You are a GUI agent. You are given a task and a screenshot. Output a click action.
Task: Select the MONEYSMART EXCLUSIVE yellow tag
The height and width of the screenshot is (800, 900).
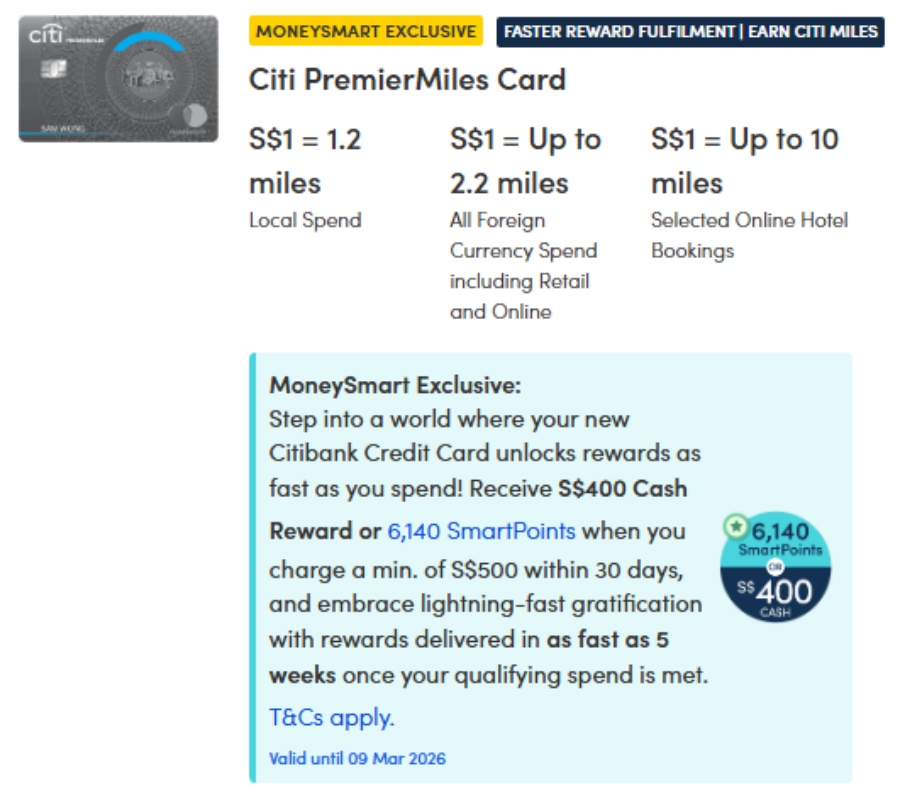click(366, 31)
